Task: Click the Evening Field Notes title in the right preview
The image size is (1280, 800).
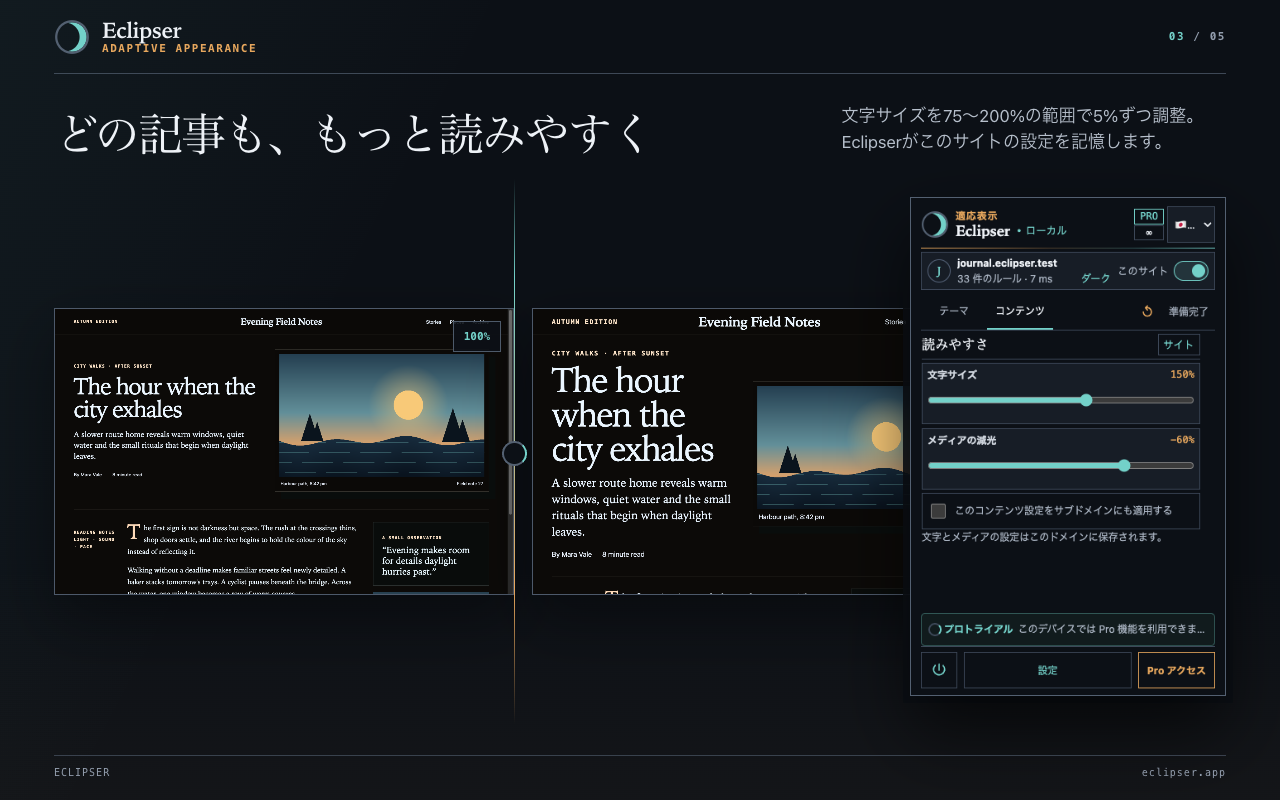Action: [x=759, y=322]
